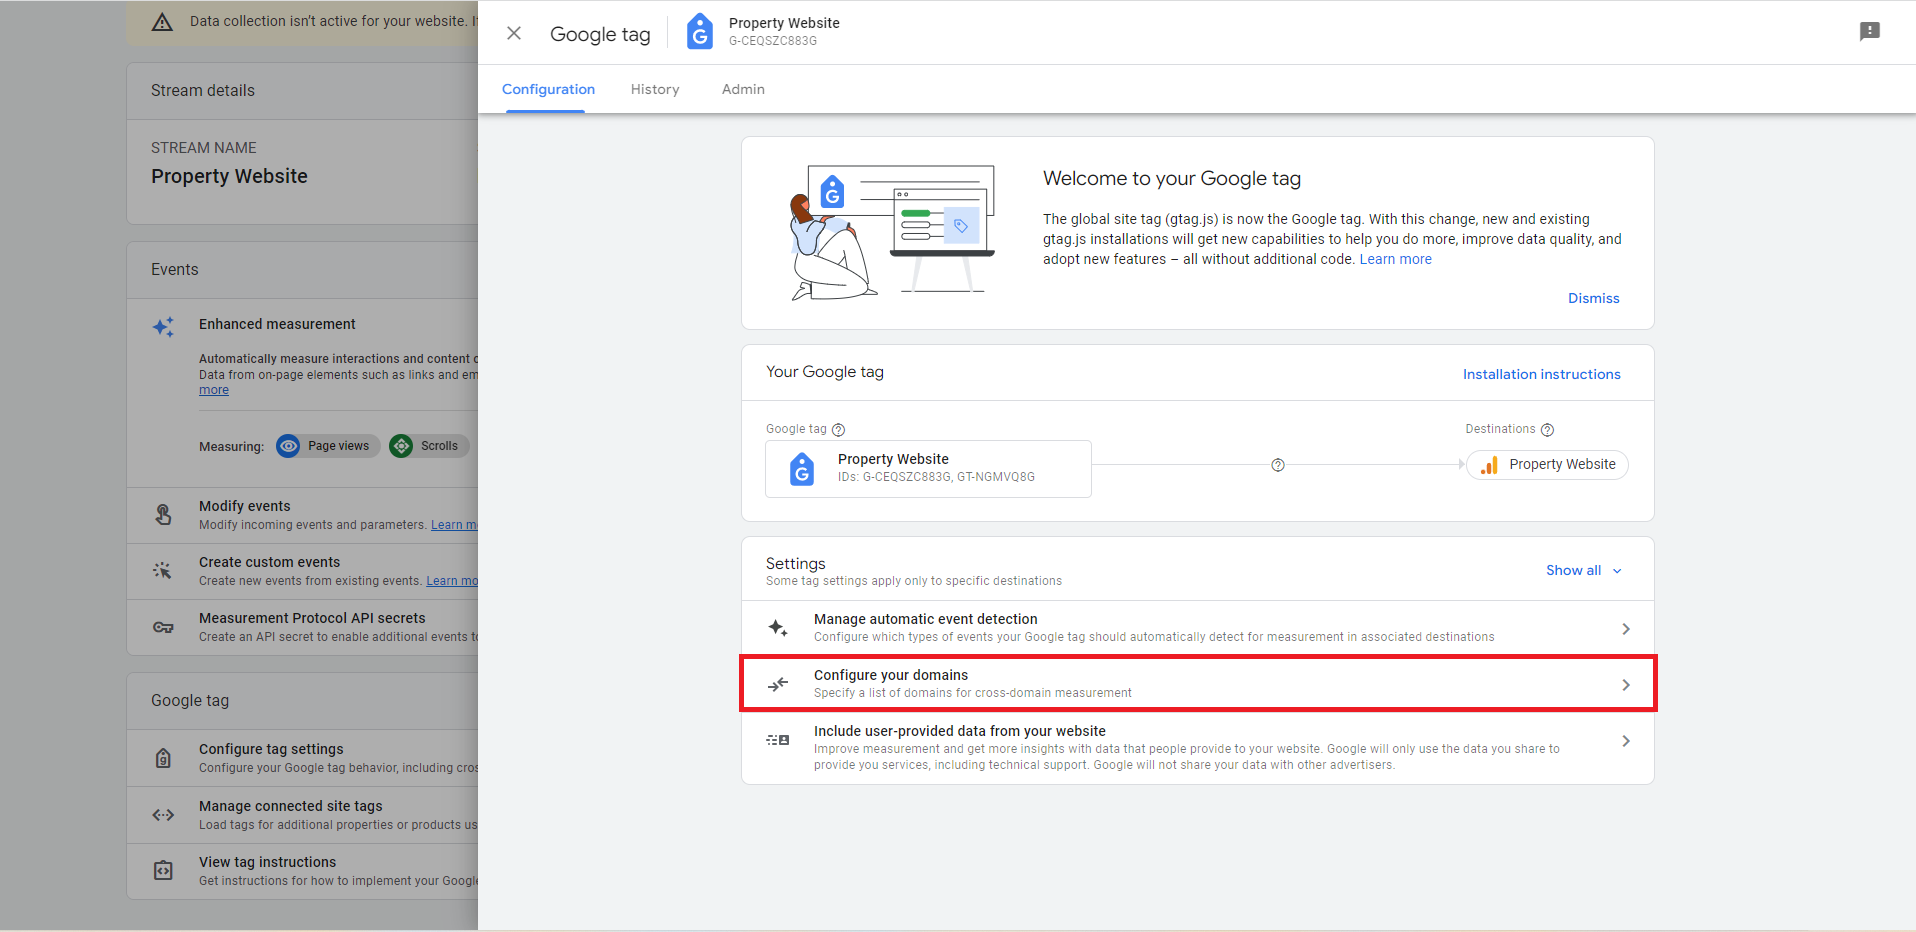This screenshot has height=932, width=1916.
Task: Click Learn more in welcome card
Action: pyautogui.click(x=1395, y=259)
